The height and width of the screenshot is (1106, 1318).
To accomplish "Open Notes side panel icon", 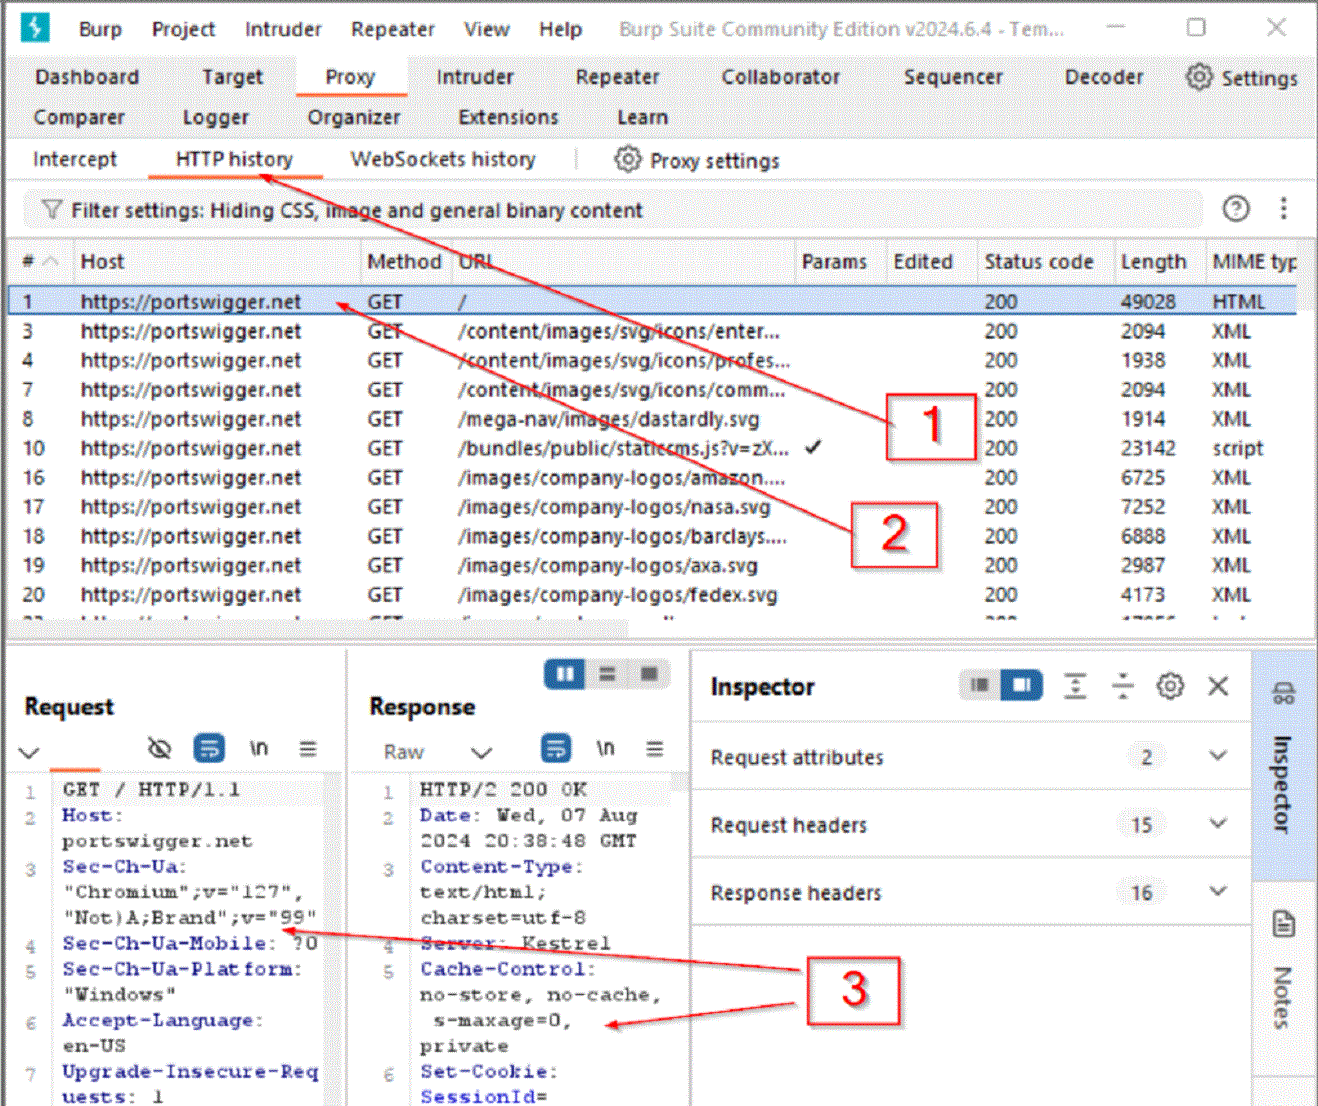I will [1284, 925].
